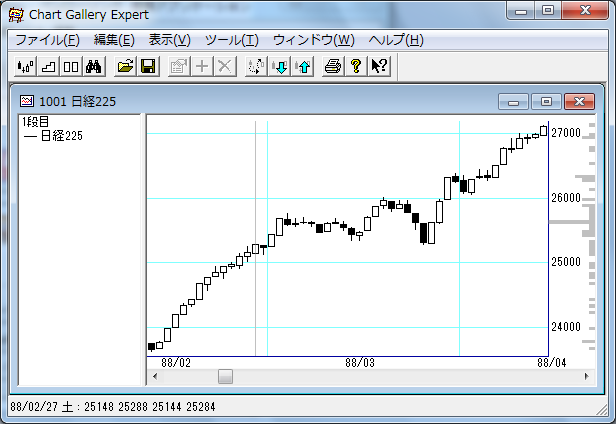
Task: Click the X delete icon
Action: click(225, 66)
